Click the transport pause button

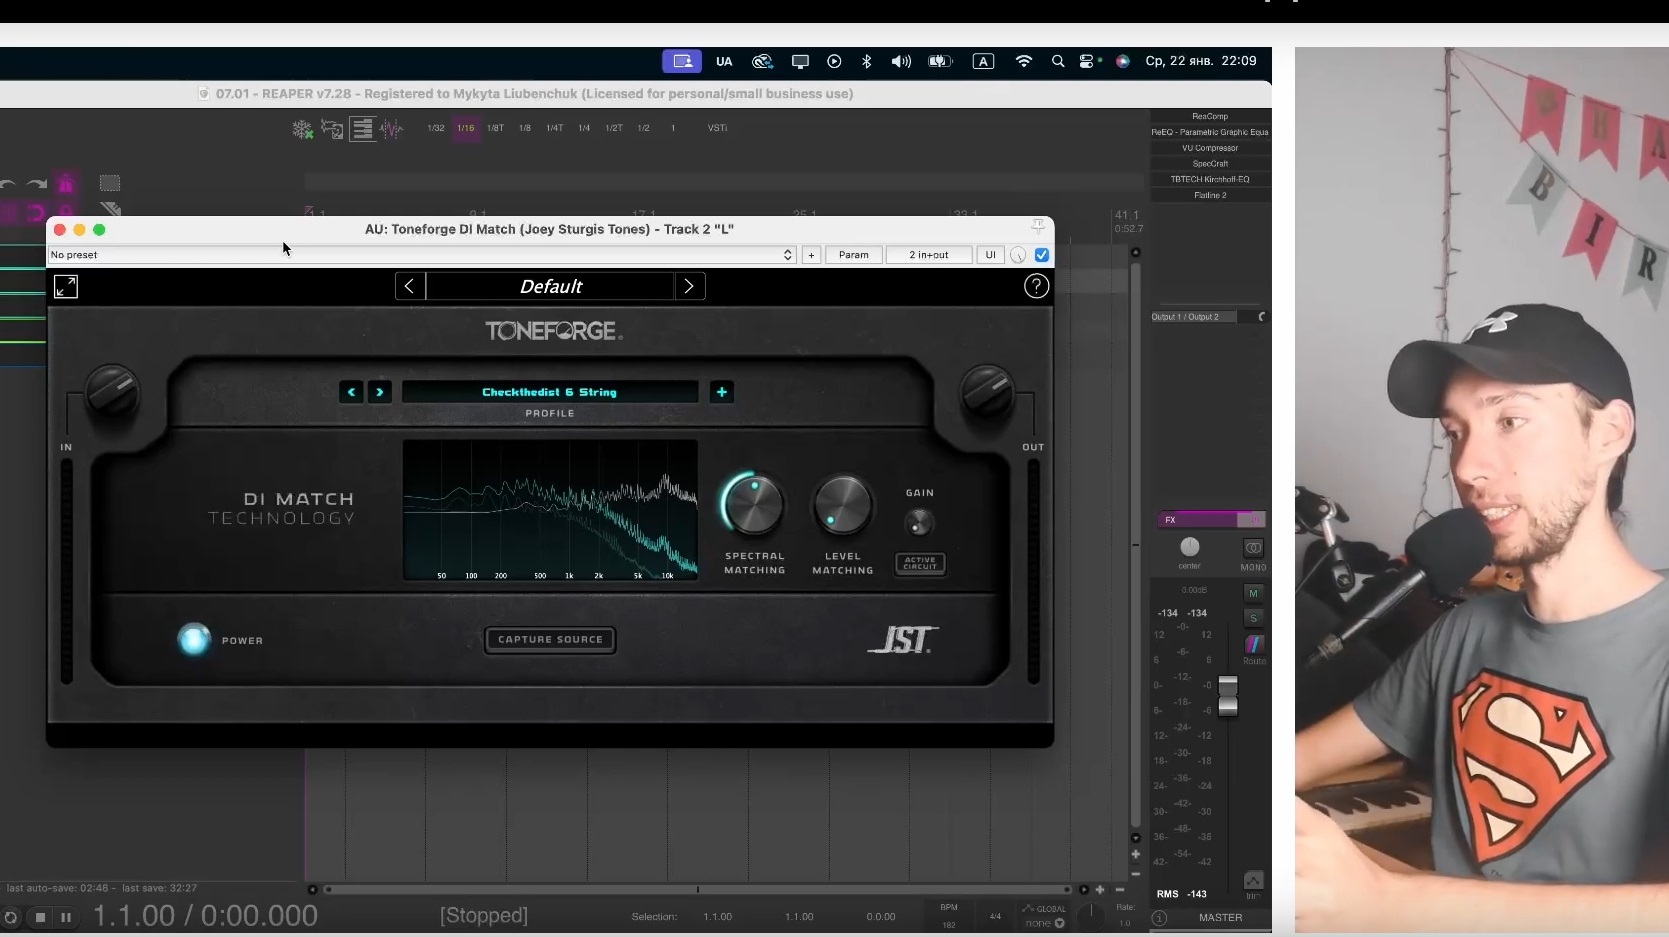66,917
